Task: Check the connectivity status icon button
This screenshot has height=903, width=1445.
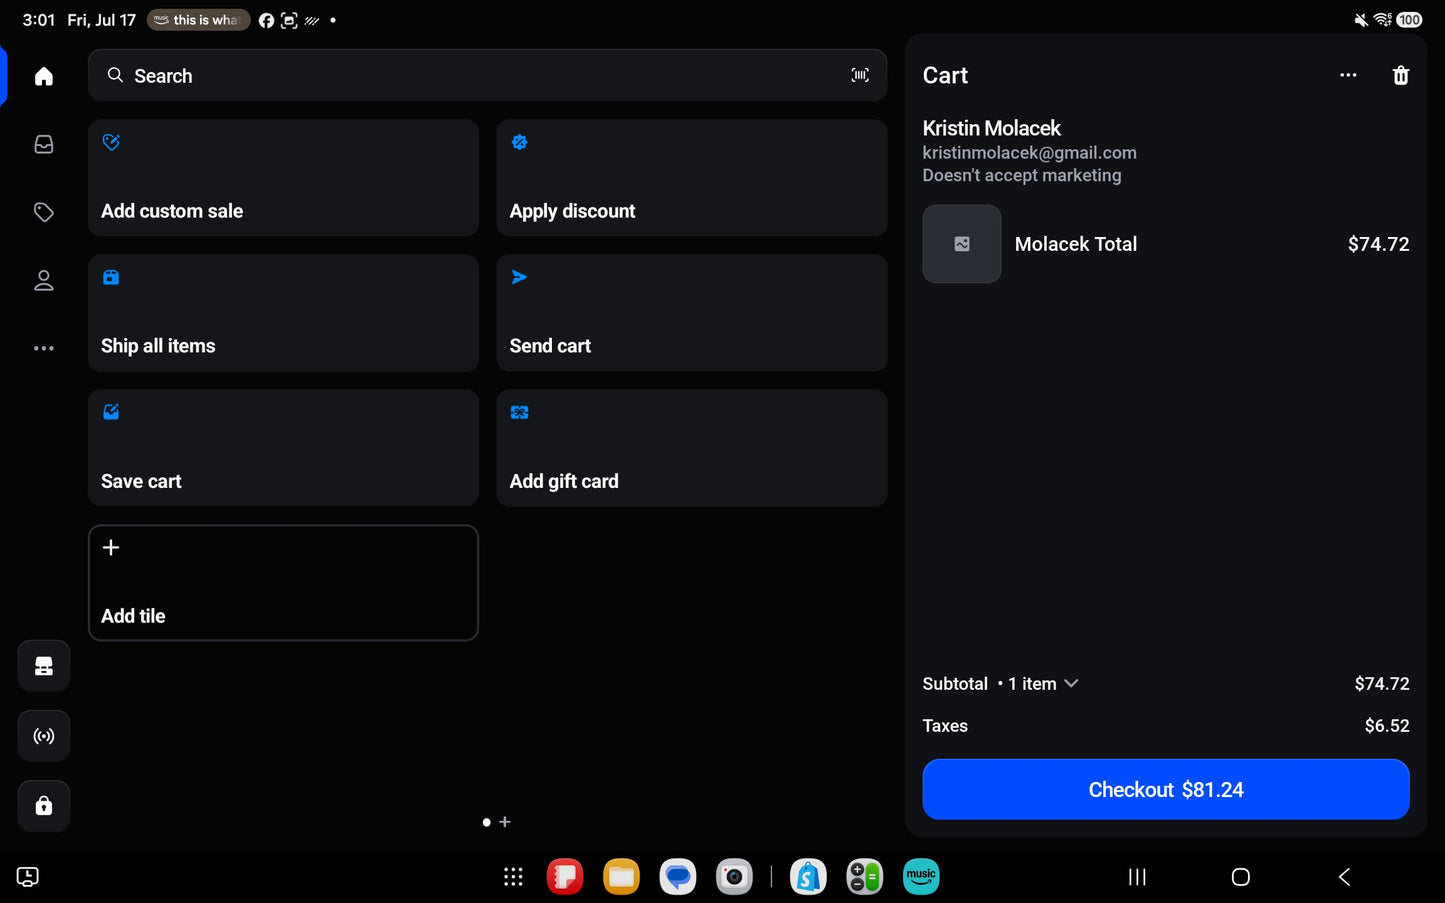Action: coord(44,736)
